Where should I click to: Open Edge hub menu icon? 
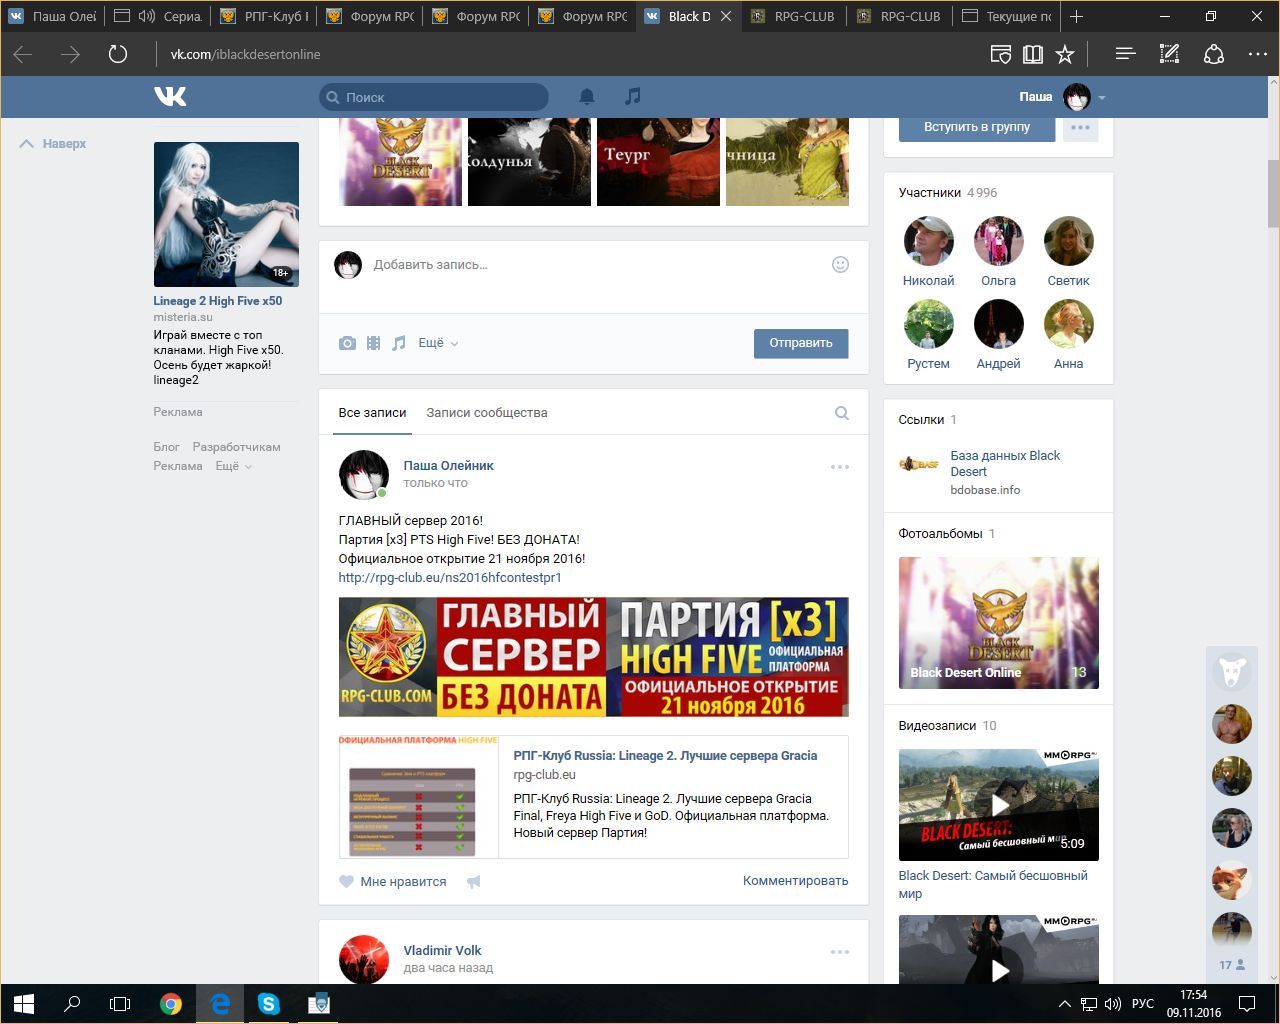pos(1125,54)
